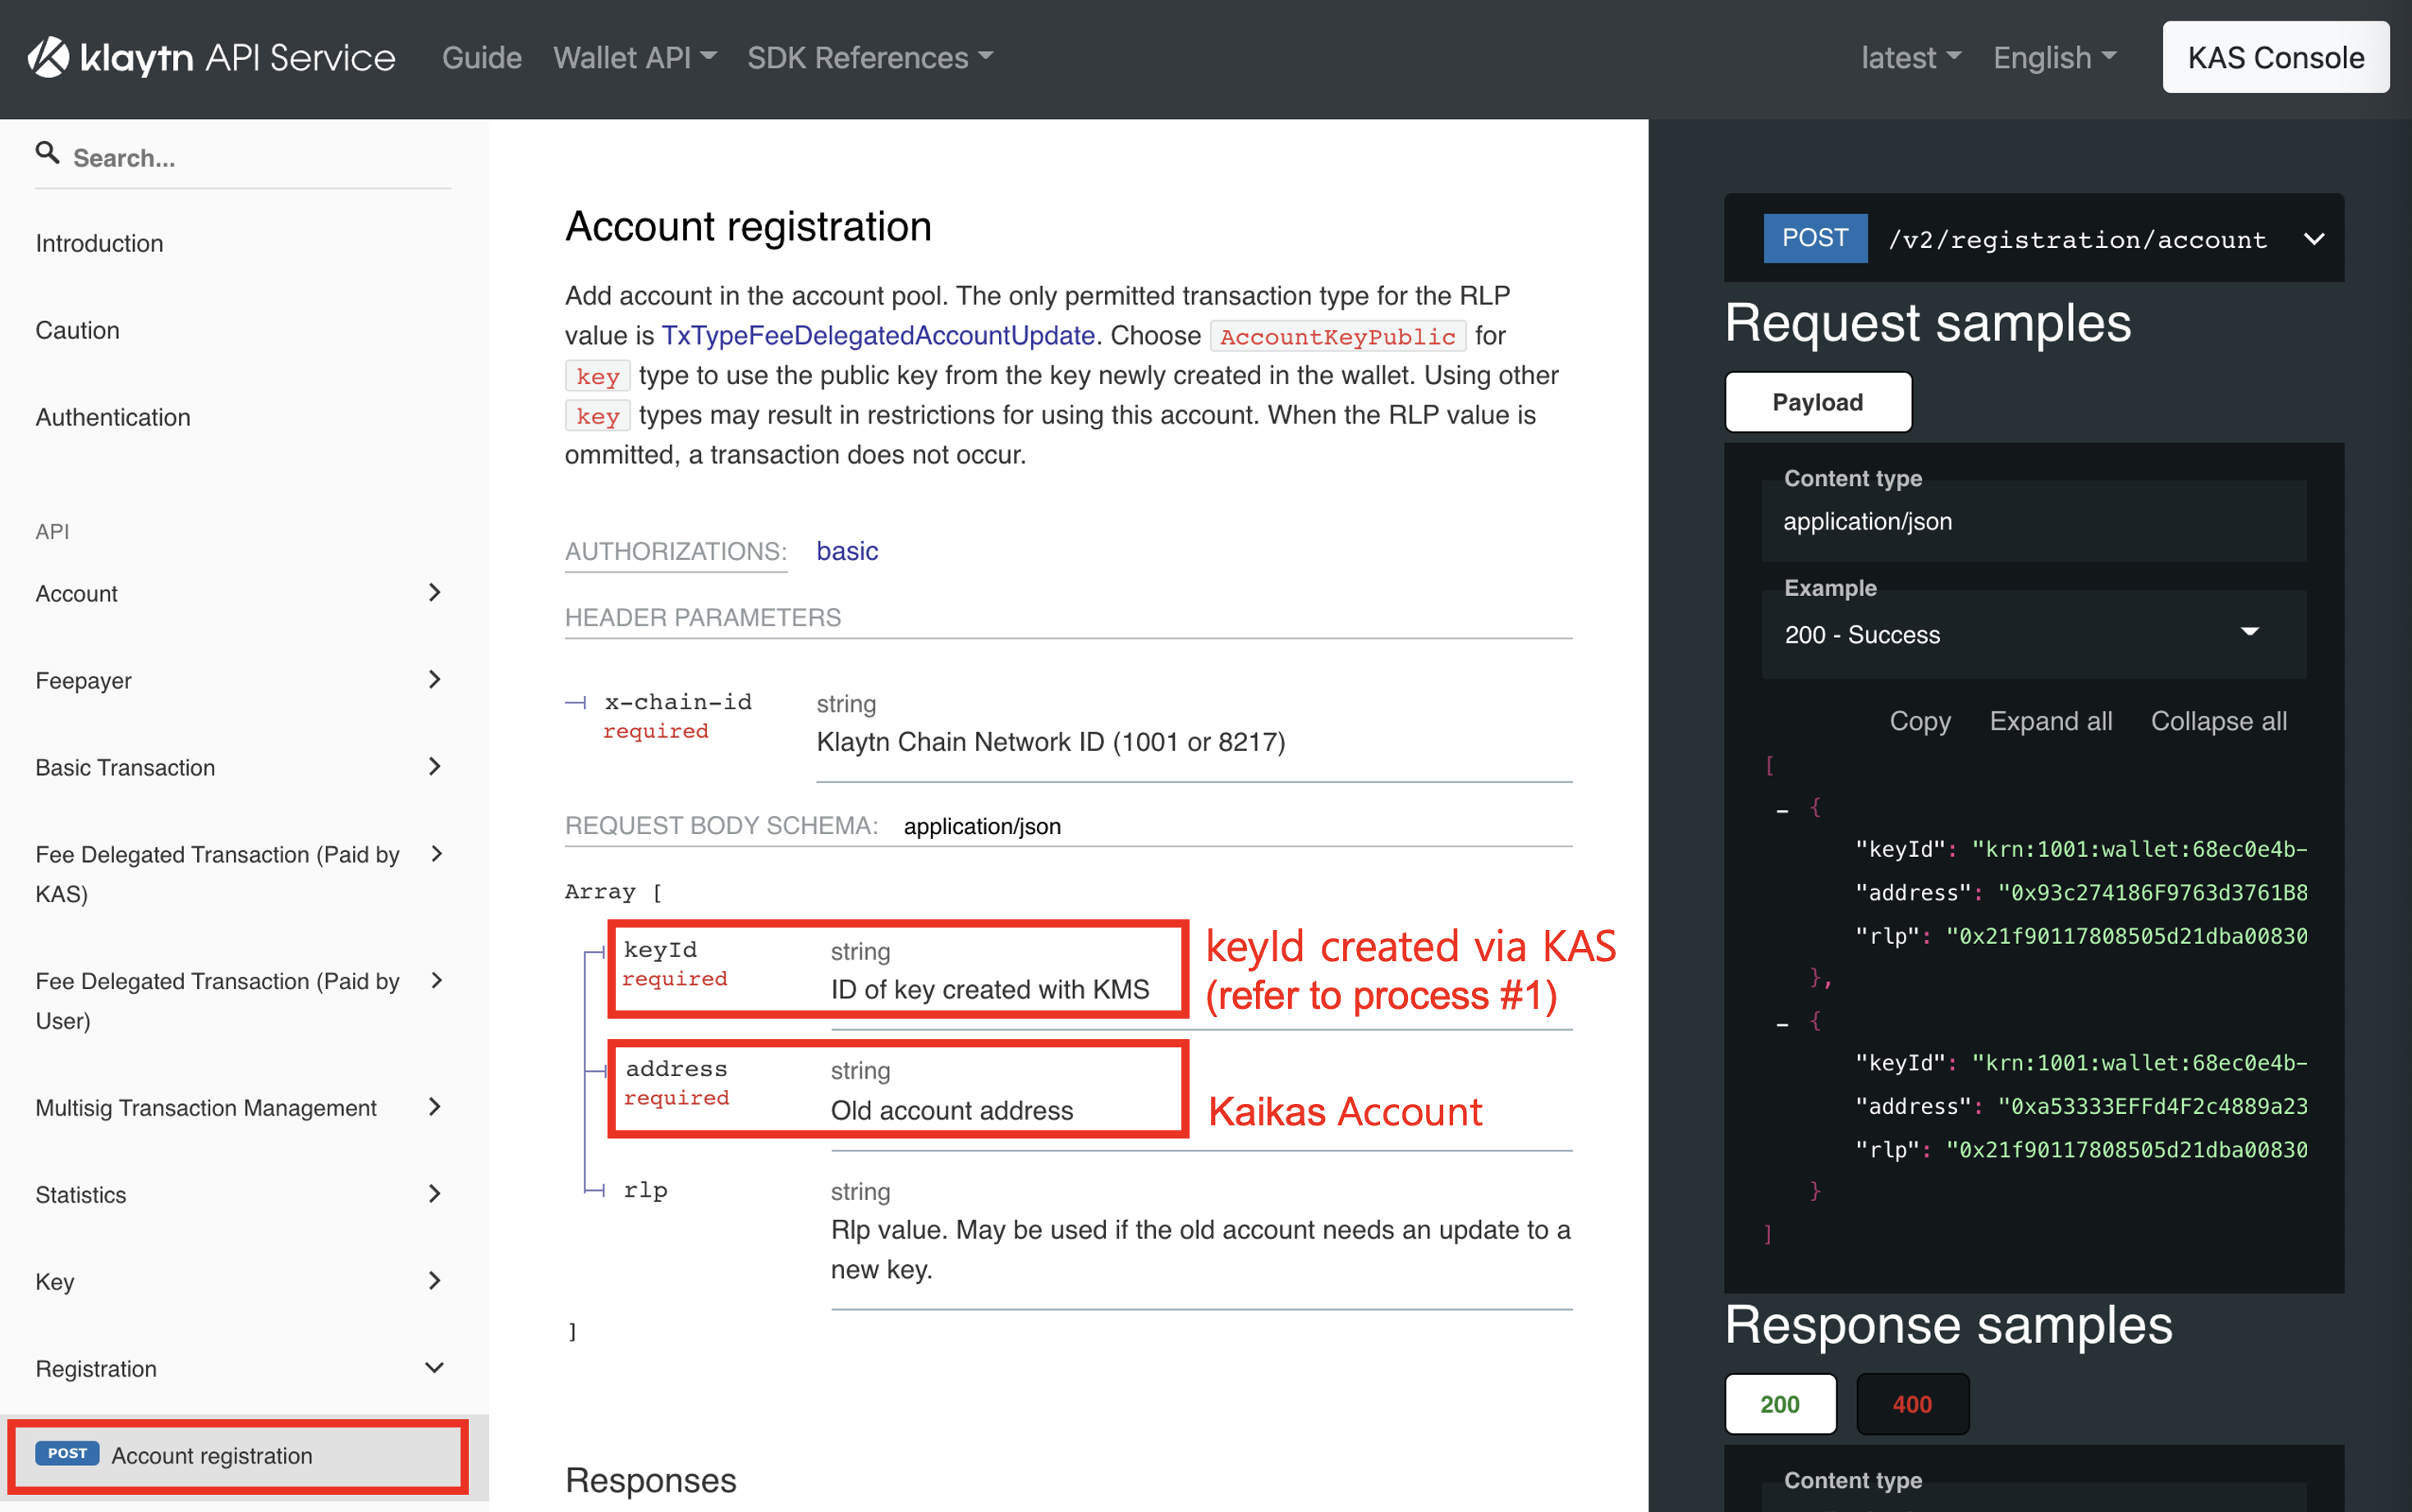Click Collapse all in request sample
The image size is (2412, 1512).
click(x=2218, y=721)
